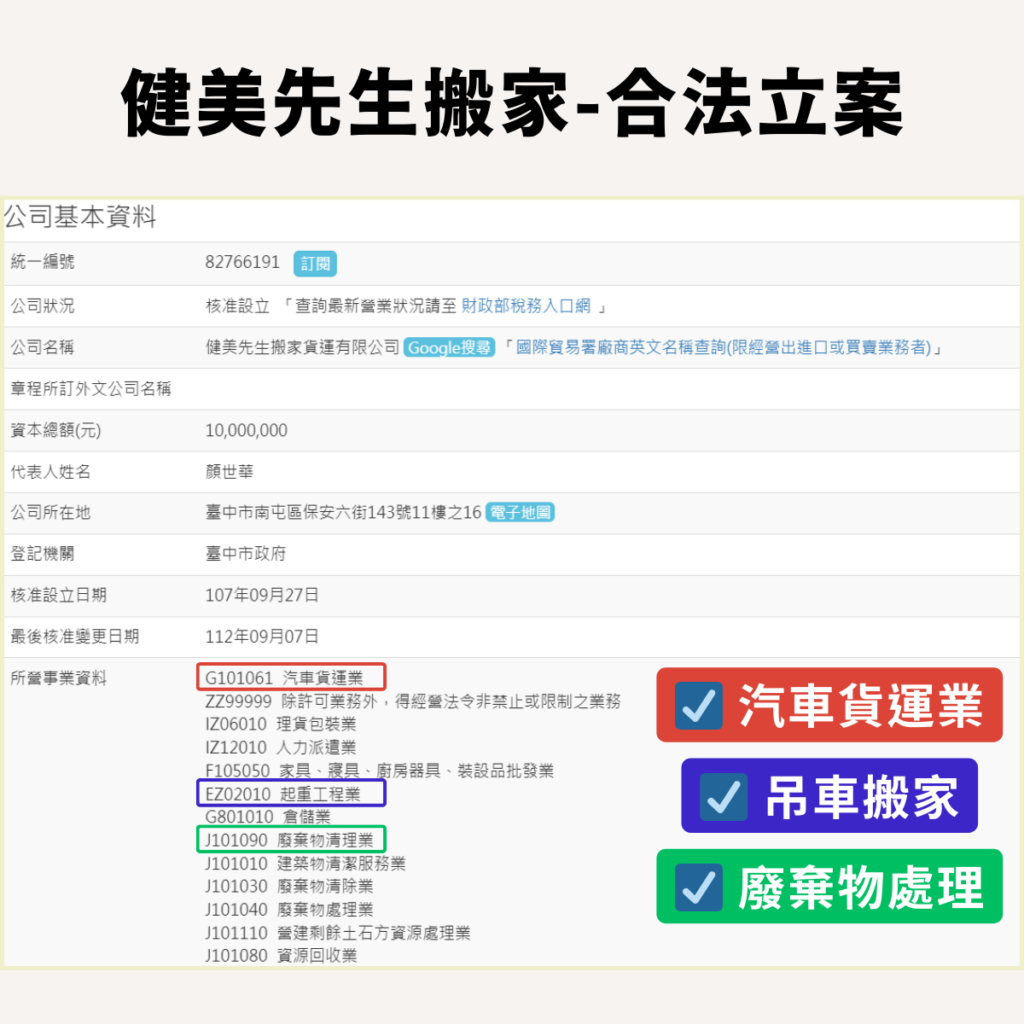The image size is (1024, 1024).
Task: Click the 訂閱 button beside the 統一編號
Action: [315, 264]
